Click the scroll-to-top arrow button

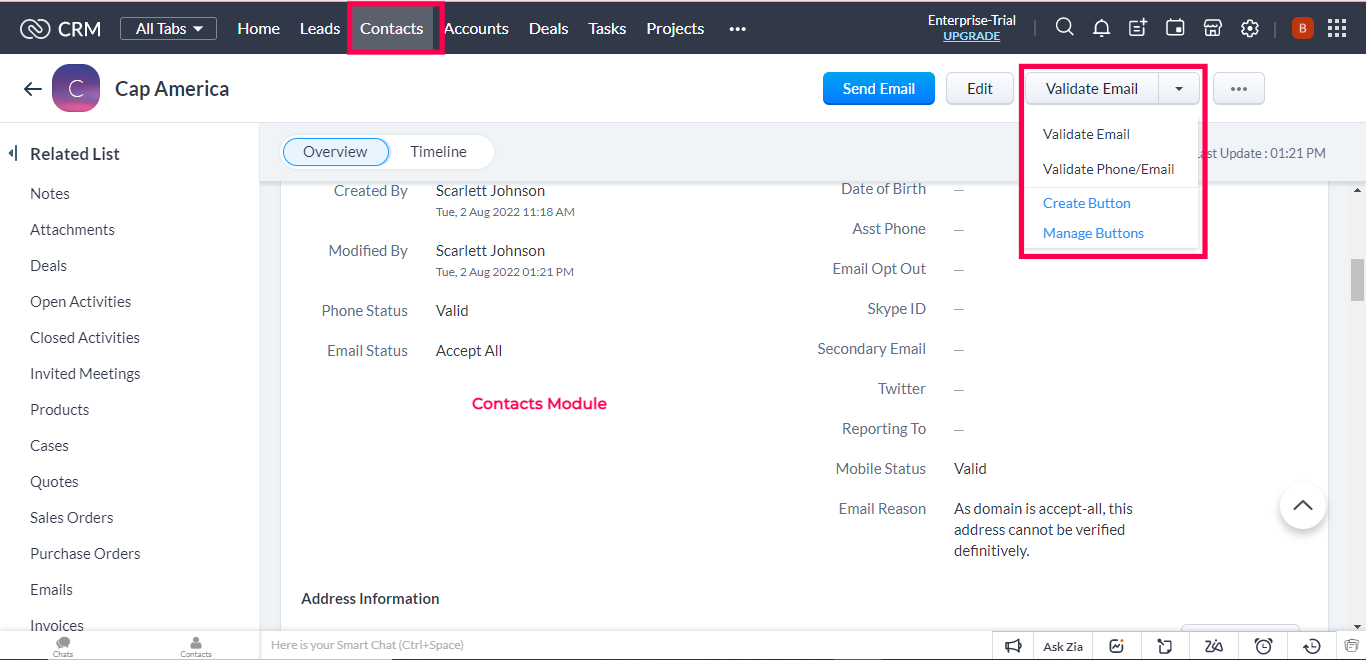click(1303, 506)
